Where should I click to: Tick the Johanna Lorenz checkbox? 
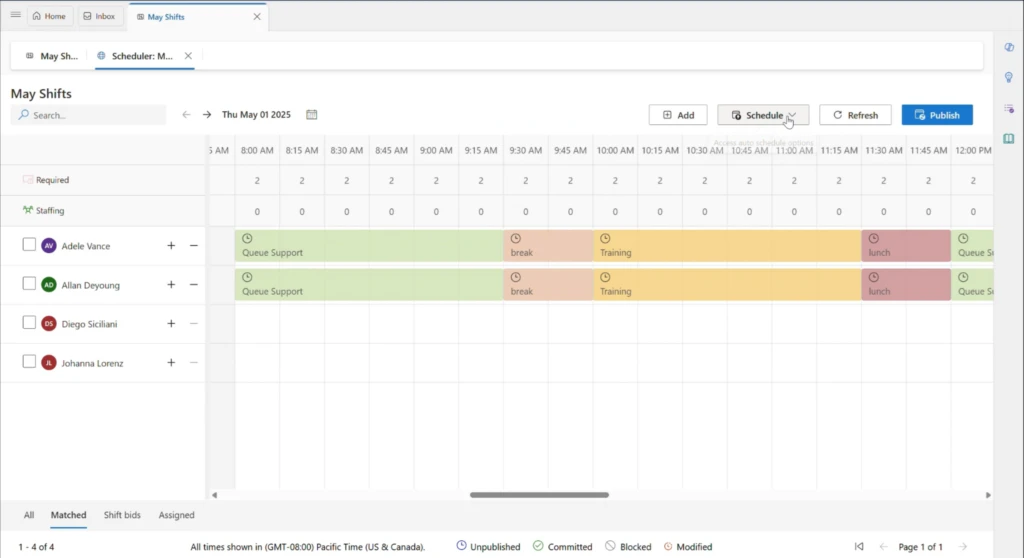29,362
